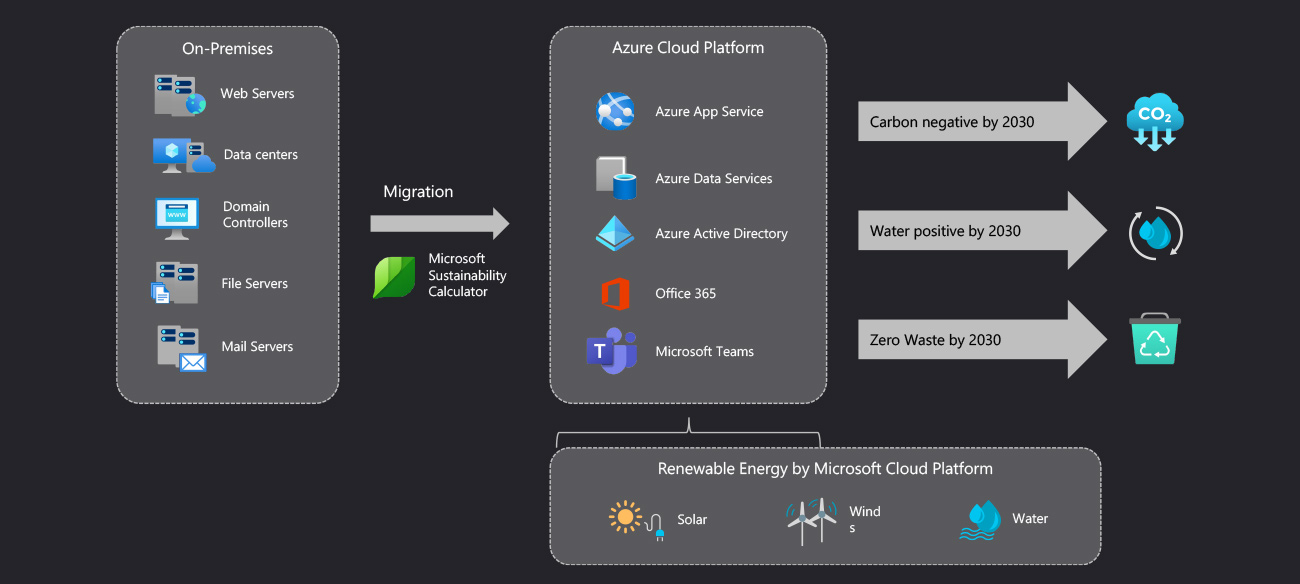This screenshot has height=584, width=1300.
Task: Click the Web Servers icon
Action: pos(179,95)
